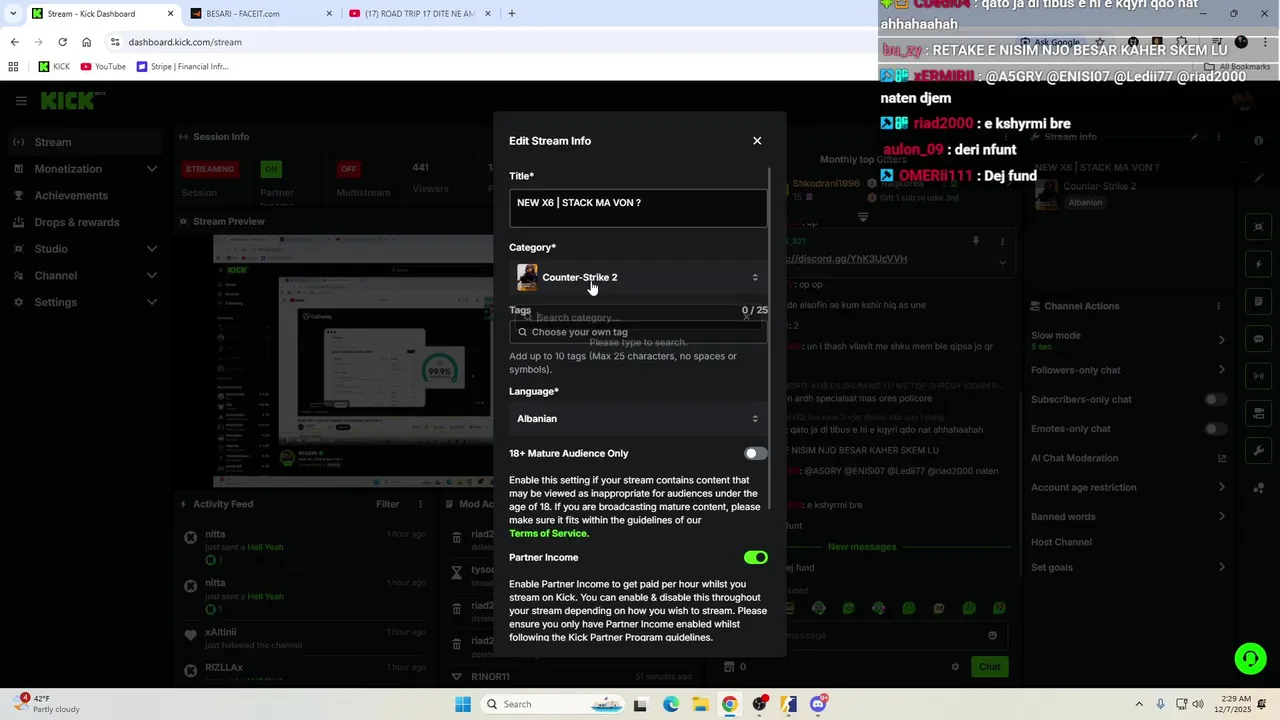Reload the page in browser
1280x720 pixels.
[x=62, y=42]
